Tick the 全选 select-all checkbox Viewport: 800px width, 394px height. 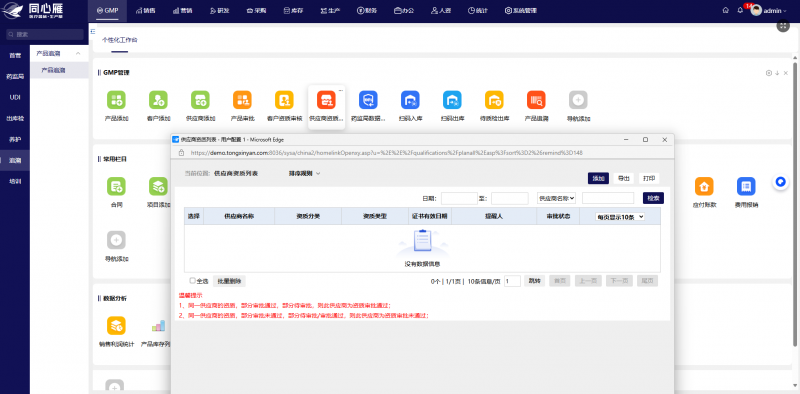pyautogui.click(x=192, y=281)
